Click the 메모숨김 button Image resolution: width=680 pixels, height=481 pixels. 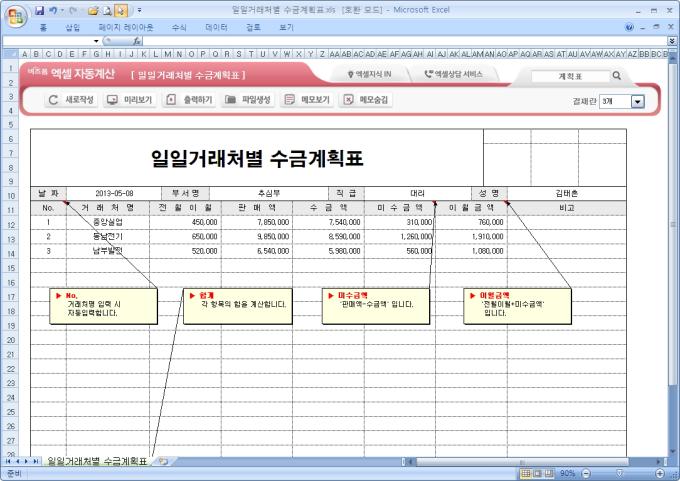click(366, 100)
